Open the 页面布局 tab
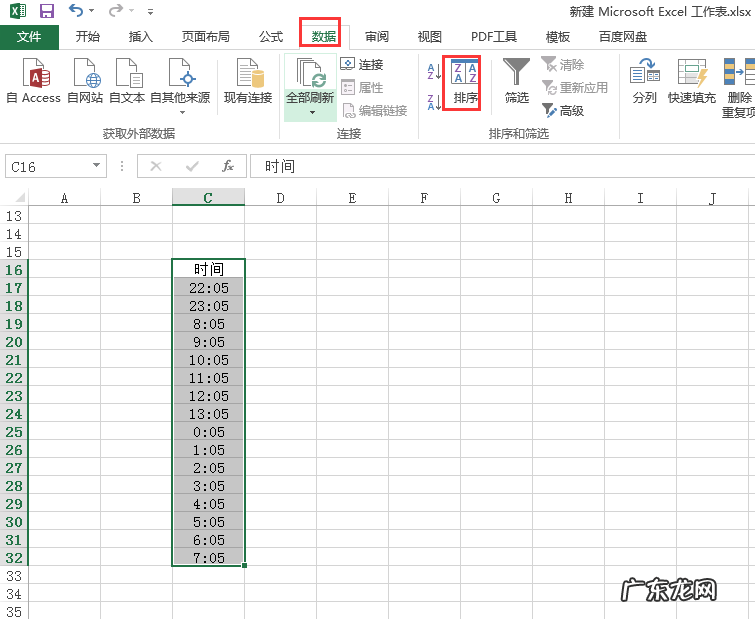This screenshot has height=619, width=755. 206,37
